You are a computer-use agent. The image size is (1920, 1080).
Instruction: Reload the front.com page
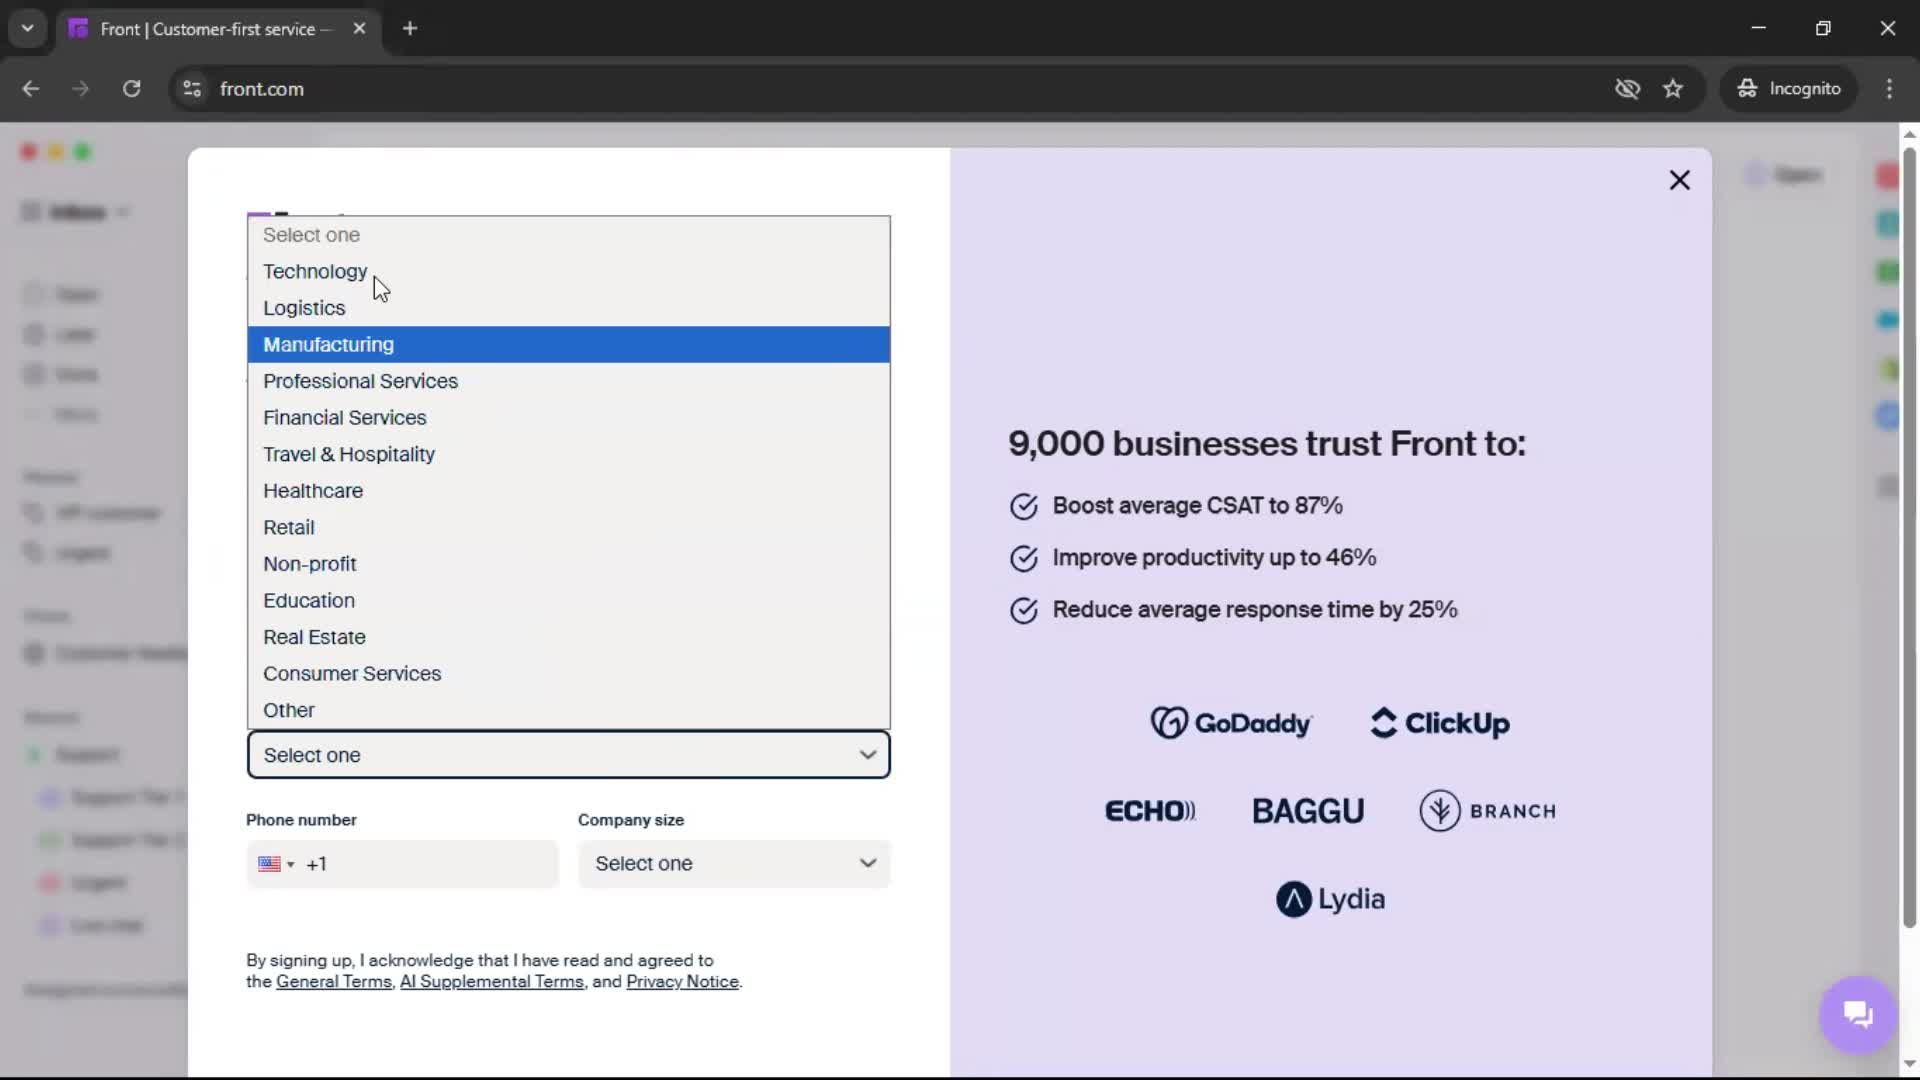[x=131, y=88]
